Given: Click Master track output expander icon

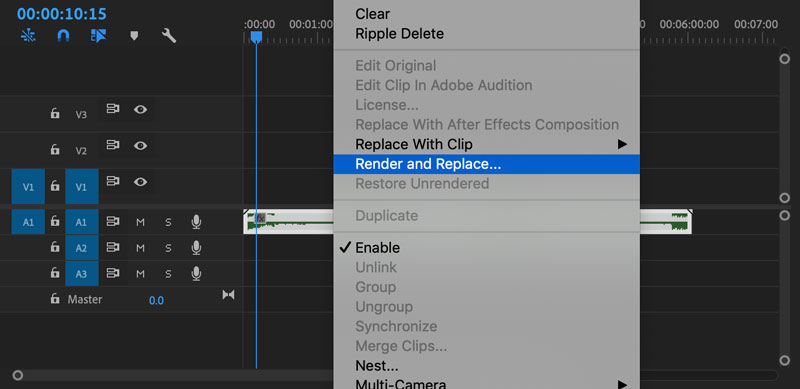Looking at the screenshot, I should (x=229, y=295).
